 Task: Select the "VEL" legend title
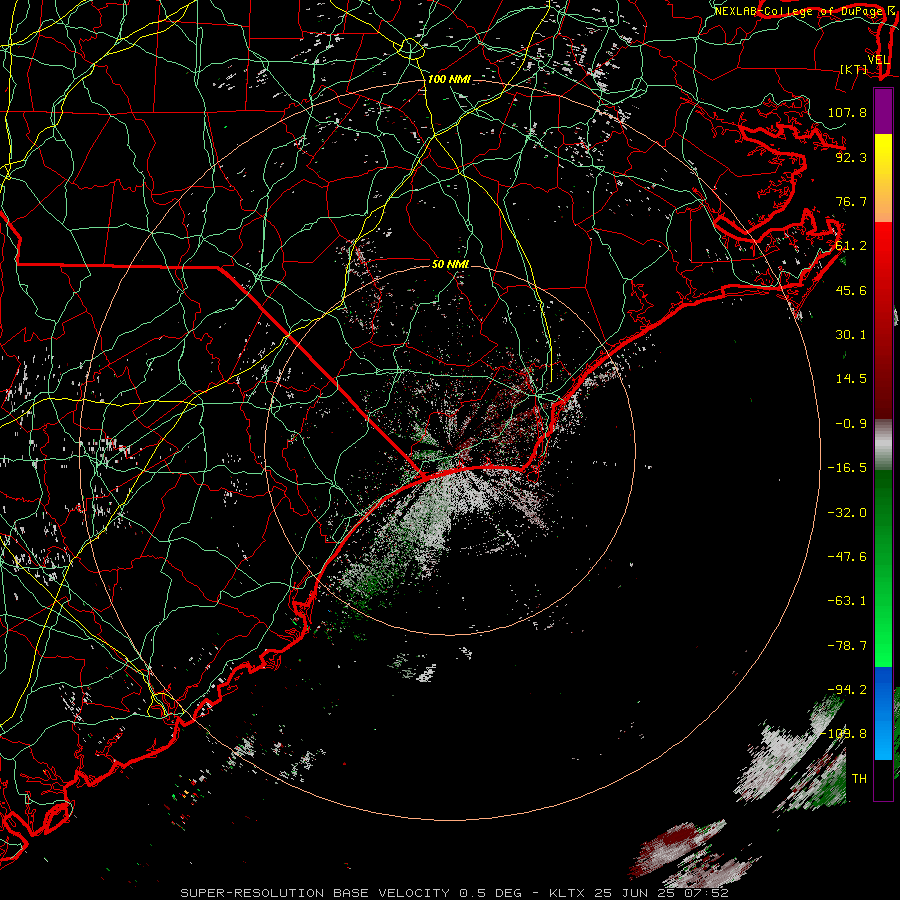879,60
